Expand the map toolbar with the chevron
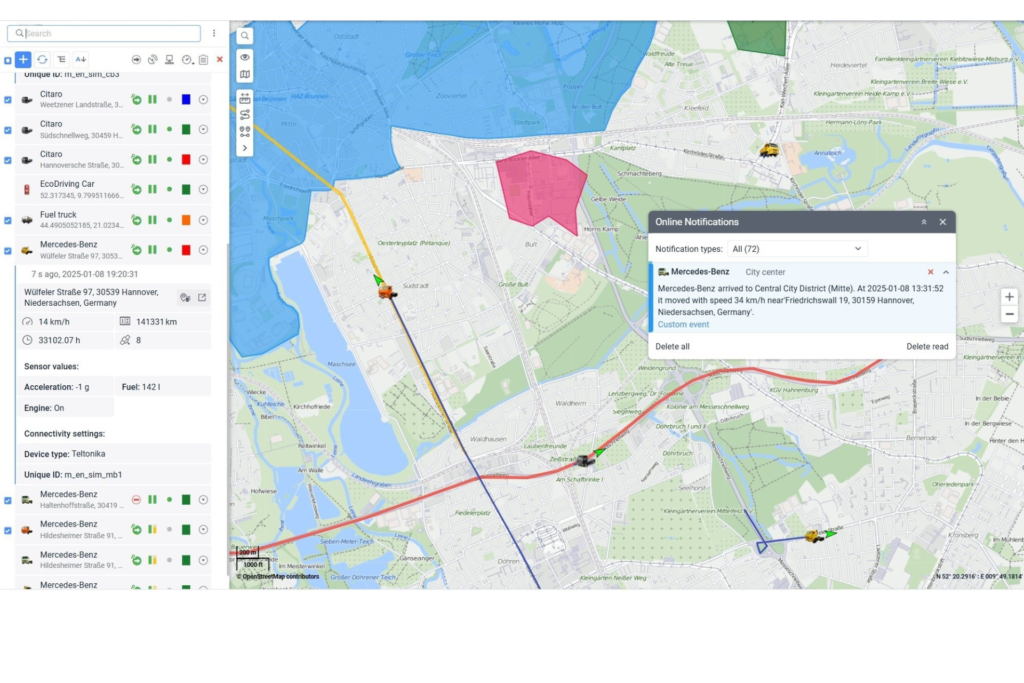The width and height of the screenshot is (1024, 683). pyautogui.click(x=245, y=148)
